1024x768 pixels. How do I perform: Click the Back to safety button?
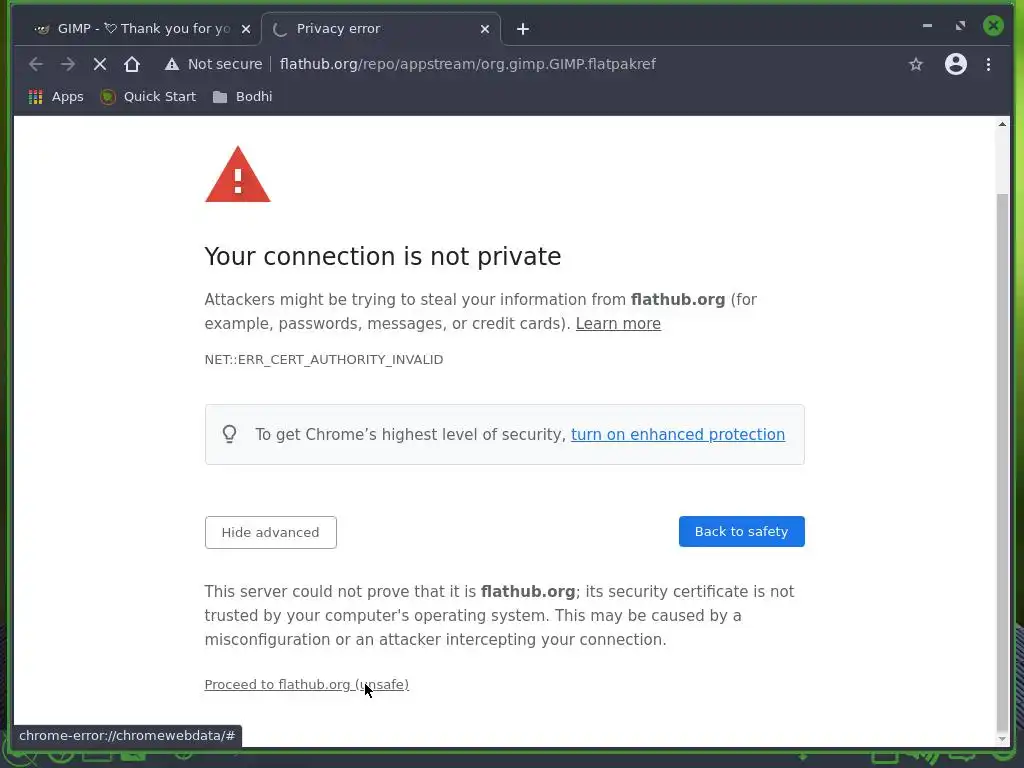(x=741, y=531)
